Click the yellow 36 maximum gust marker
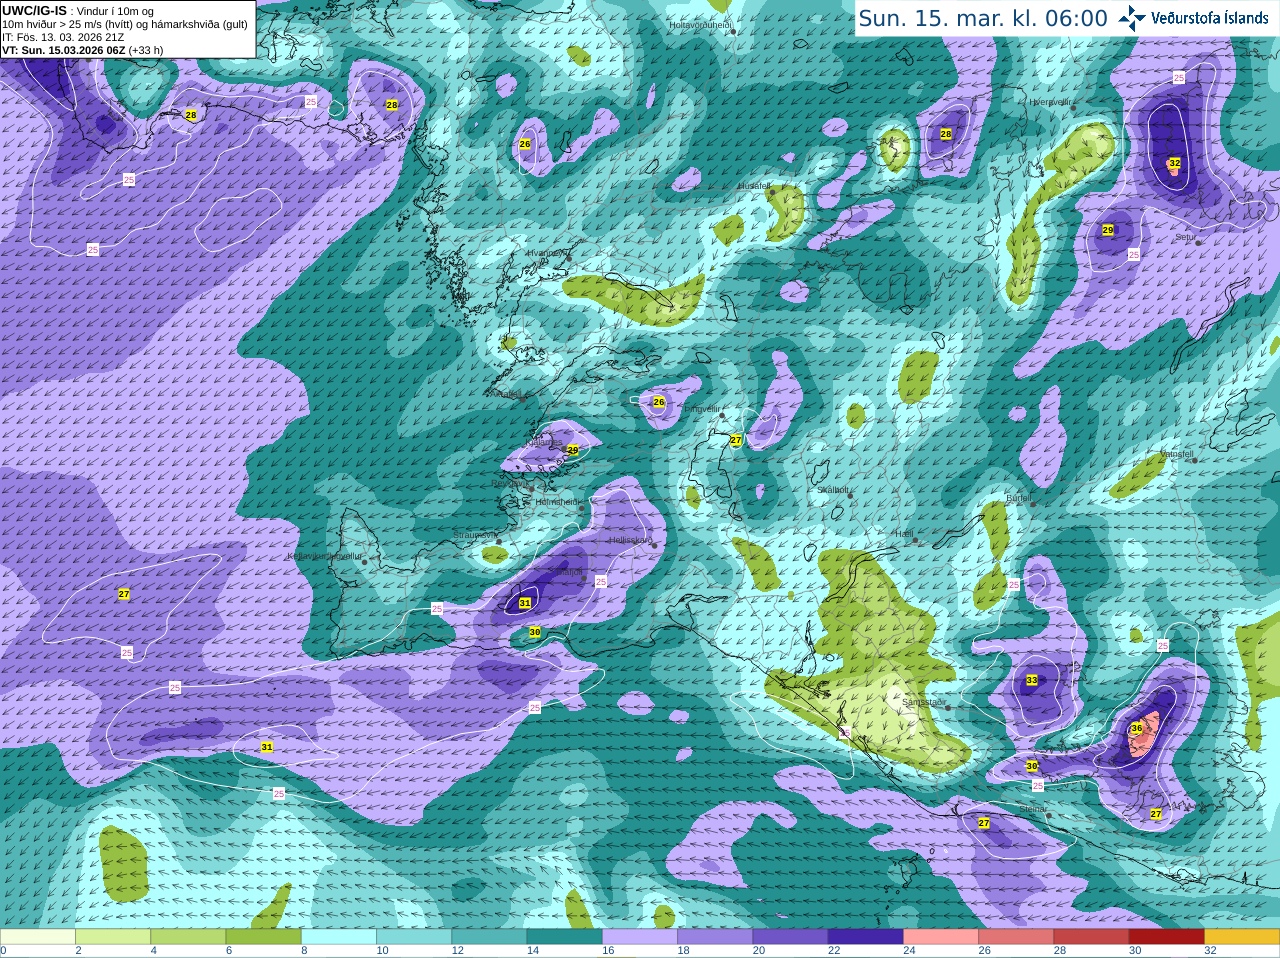Image resolution: width=1280 pixels, height=958 pixels. point(1136,728)
